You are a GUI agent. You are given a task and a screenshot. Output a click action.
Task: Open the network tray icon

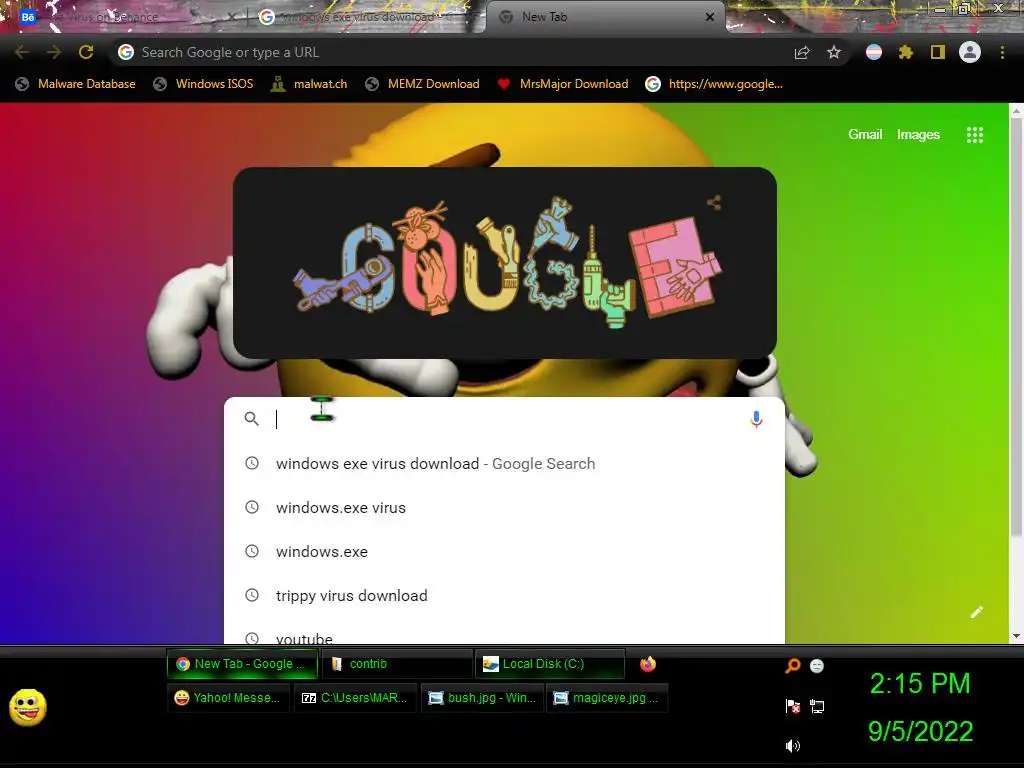[817, 706]
